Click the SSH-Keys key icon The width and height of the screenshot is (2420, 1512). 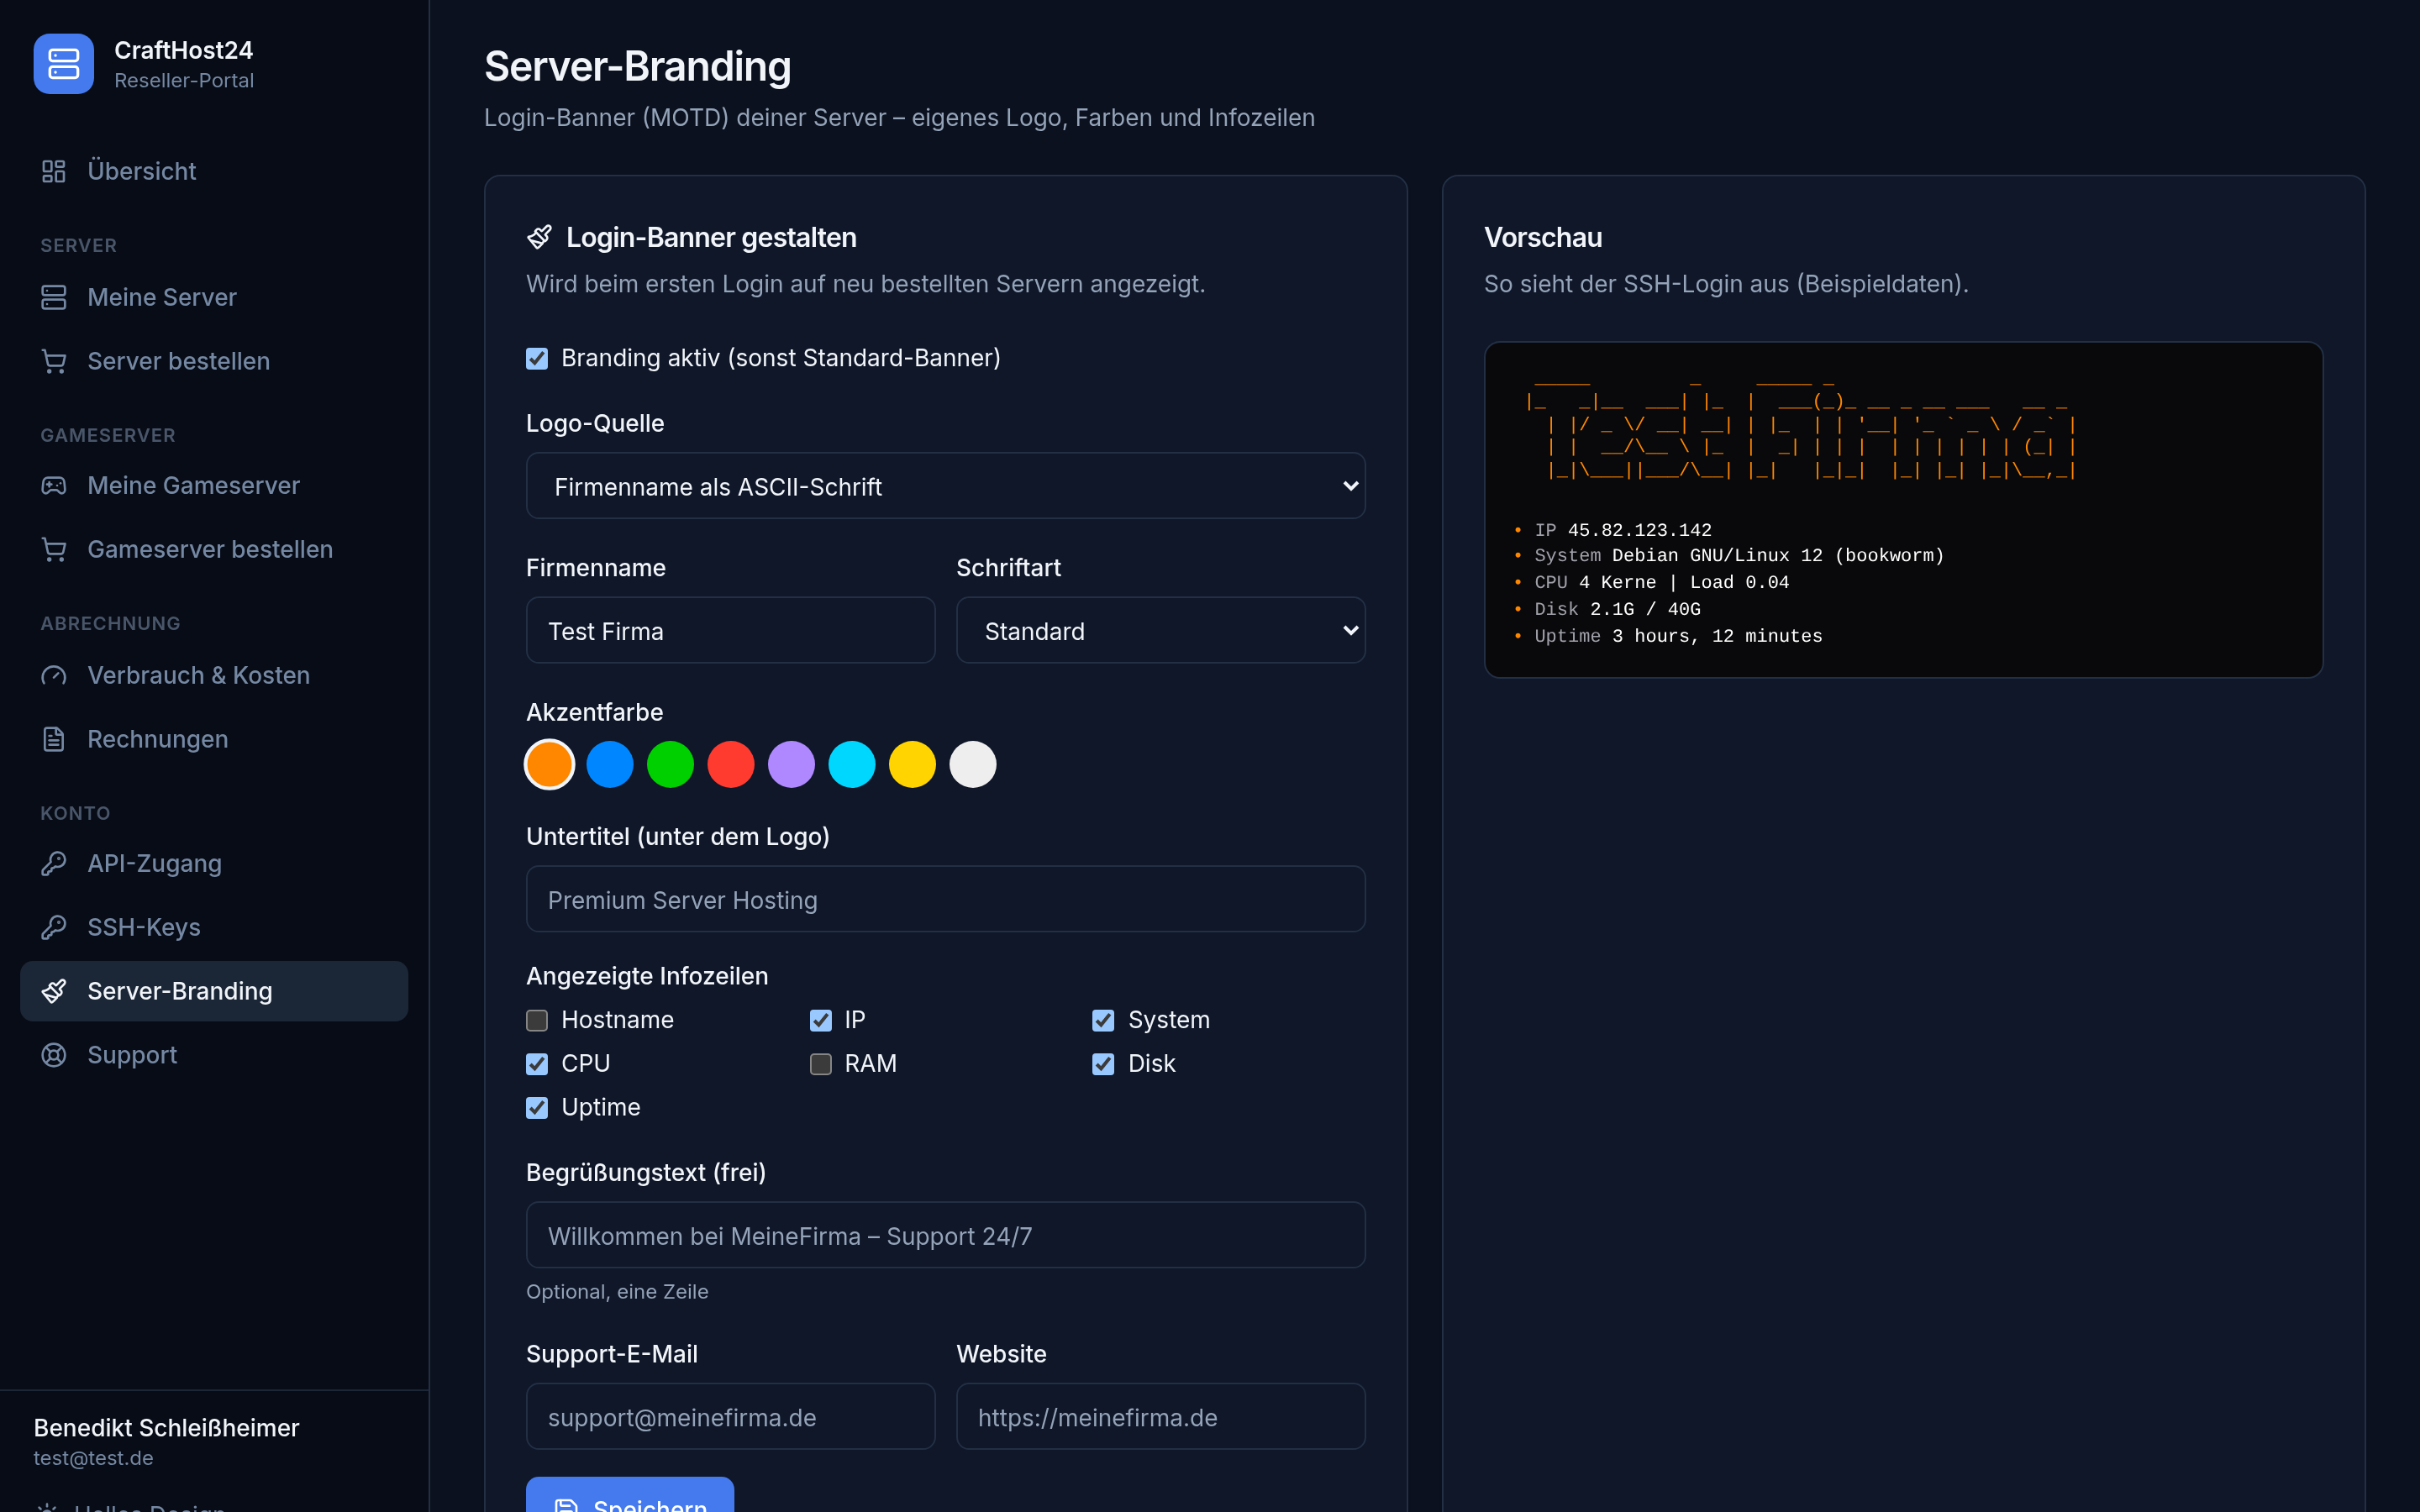pyautogui.click(x=54, y=927)
